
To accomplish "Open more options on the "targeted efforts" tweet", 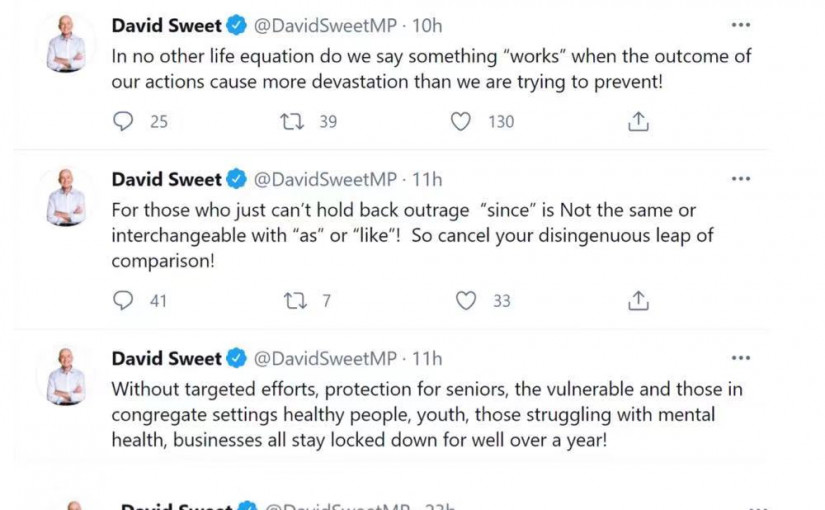I will pyautogui.click(x=740, y=358).
